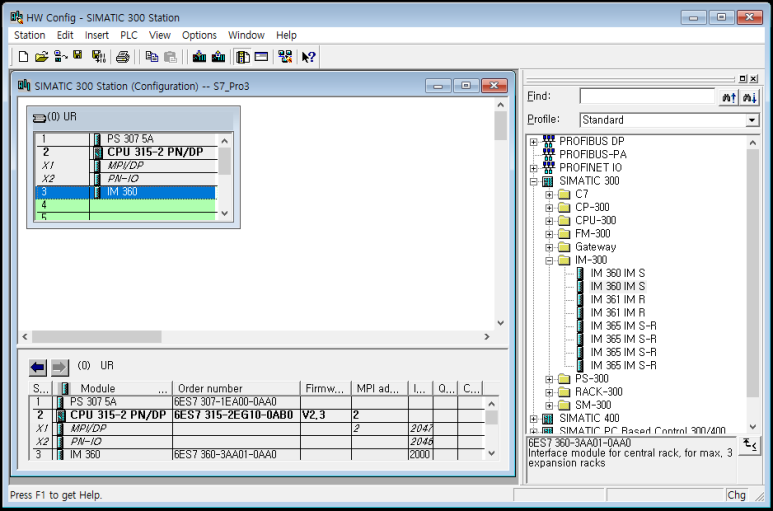Click order number 6ES7 307-1EA00-0AA0 cell
The image size is (773, 511).
236,402
